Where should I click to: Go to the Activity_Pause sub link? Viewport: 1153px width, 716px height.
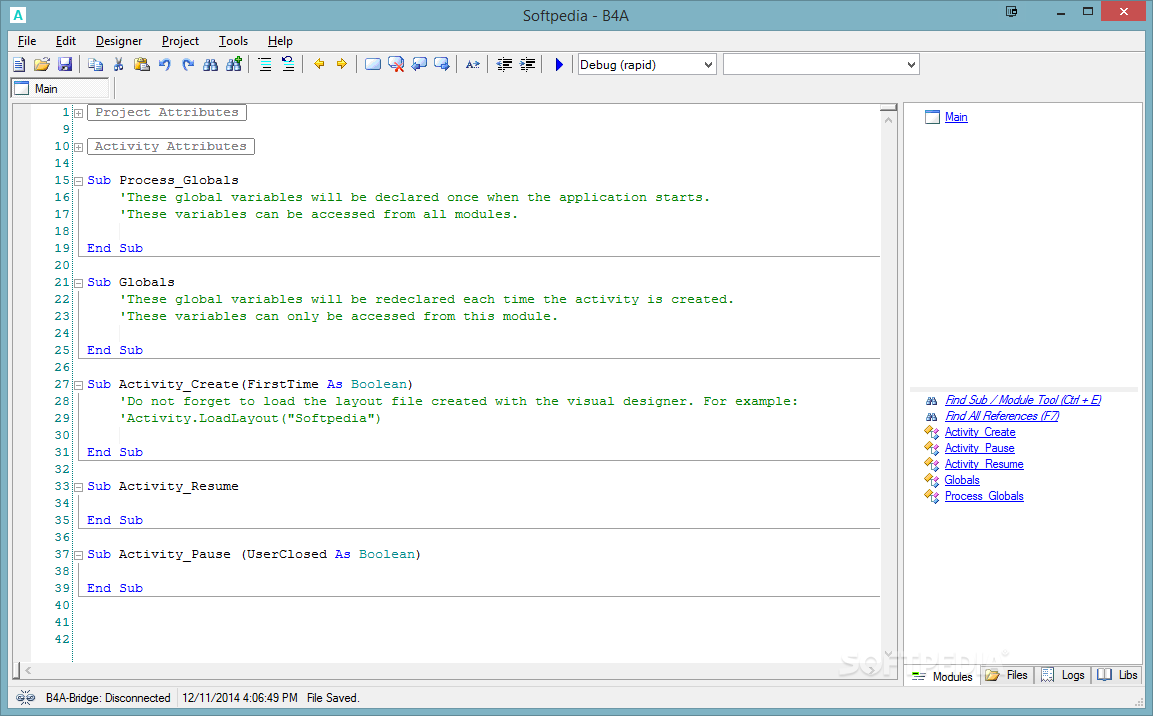[x=979, y=448]
